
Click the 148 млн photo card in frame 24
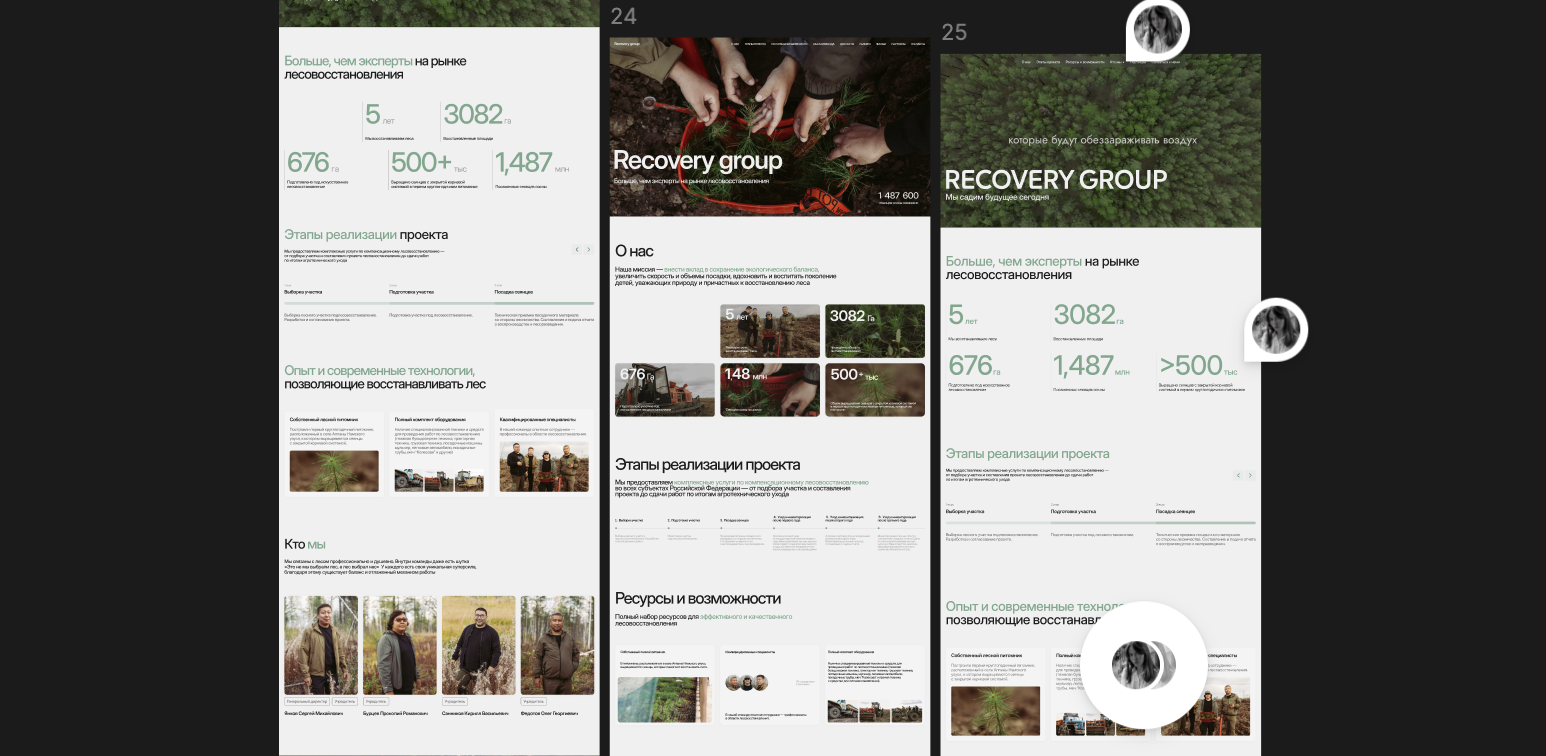pyautogui.click(x=770, y=390)
